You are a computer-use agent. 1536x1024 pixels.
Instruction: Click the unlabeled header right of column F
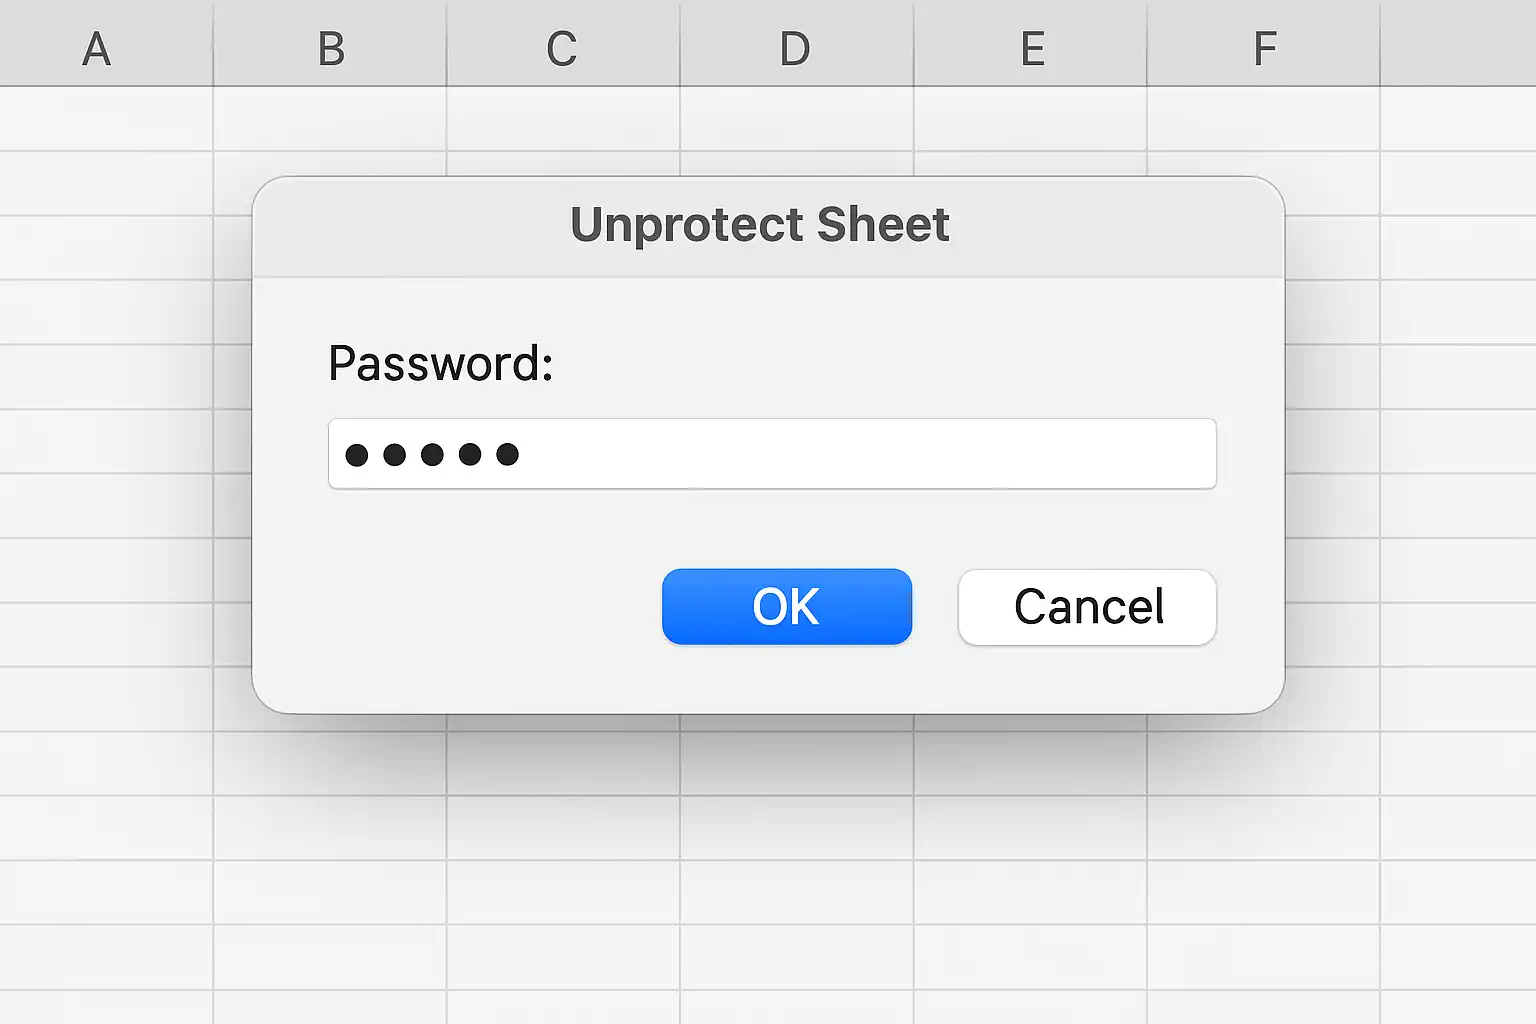click(x=1458, y=44)
